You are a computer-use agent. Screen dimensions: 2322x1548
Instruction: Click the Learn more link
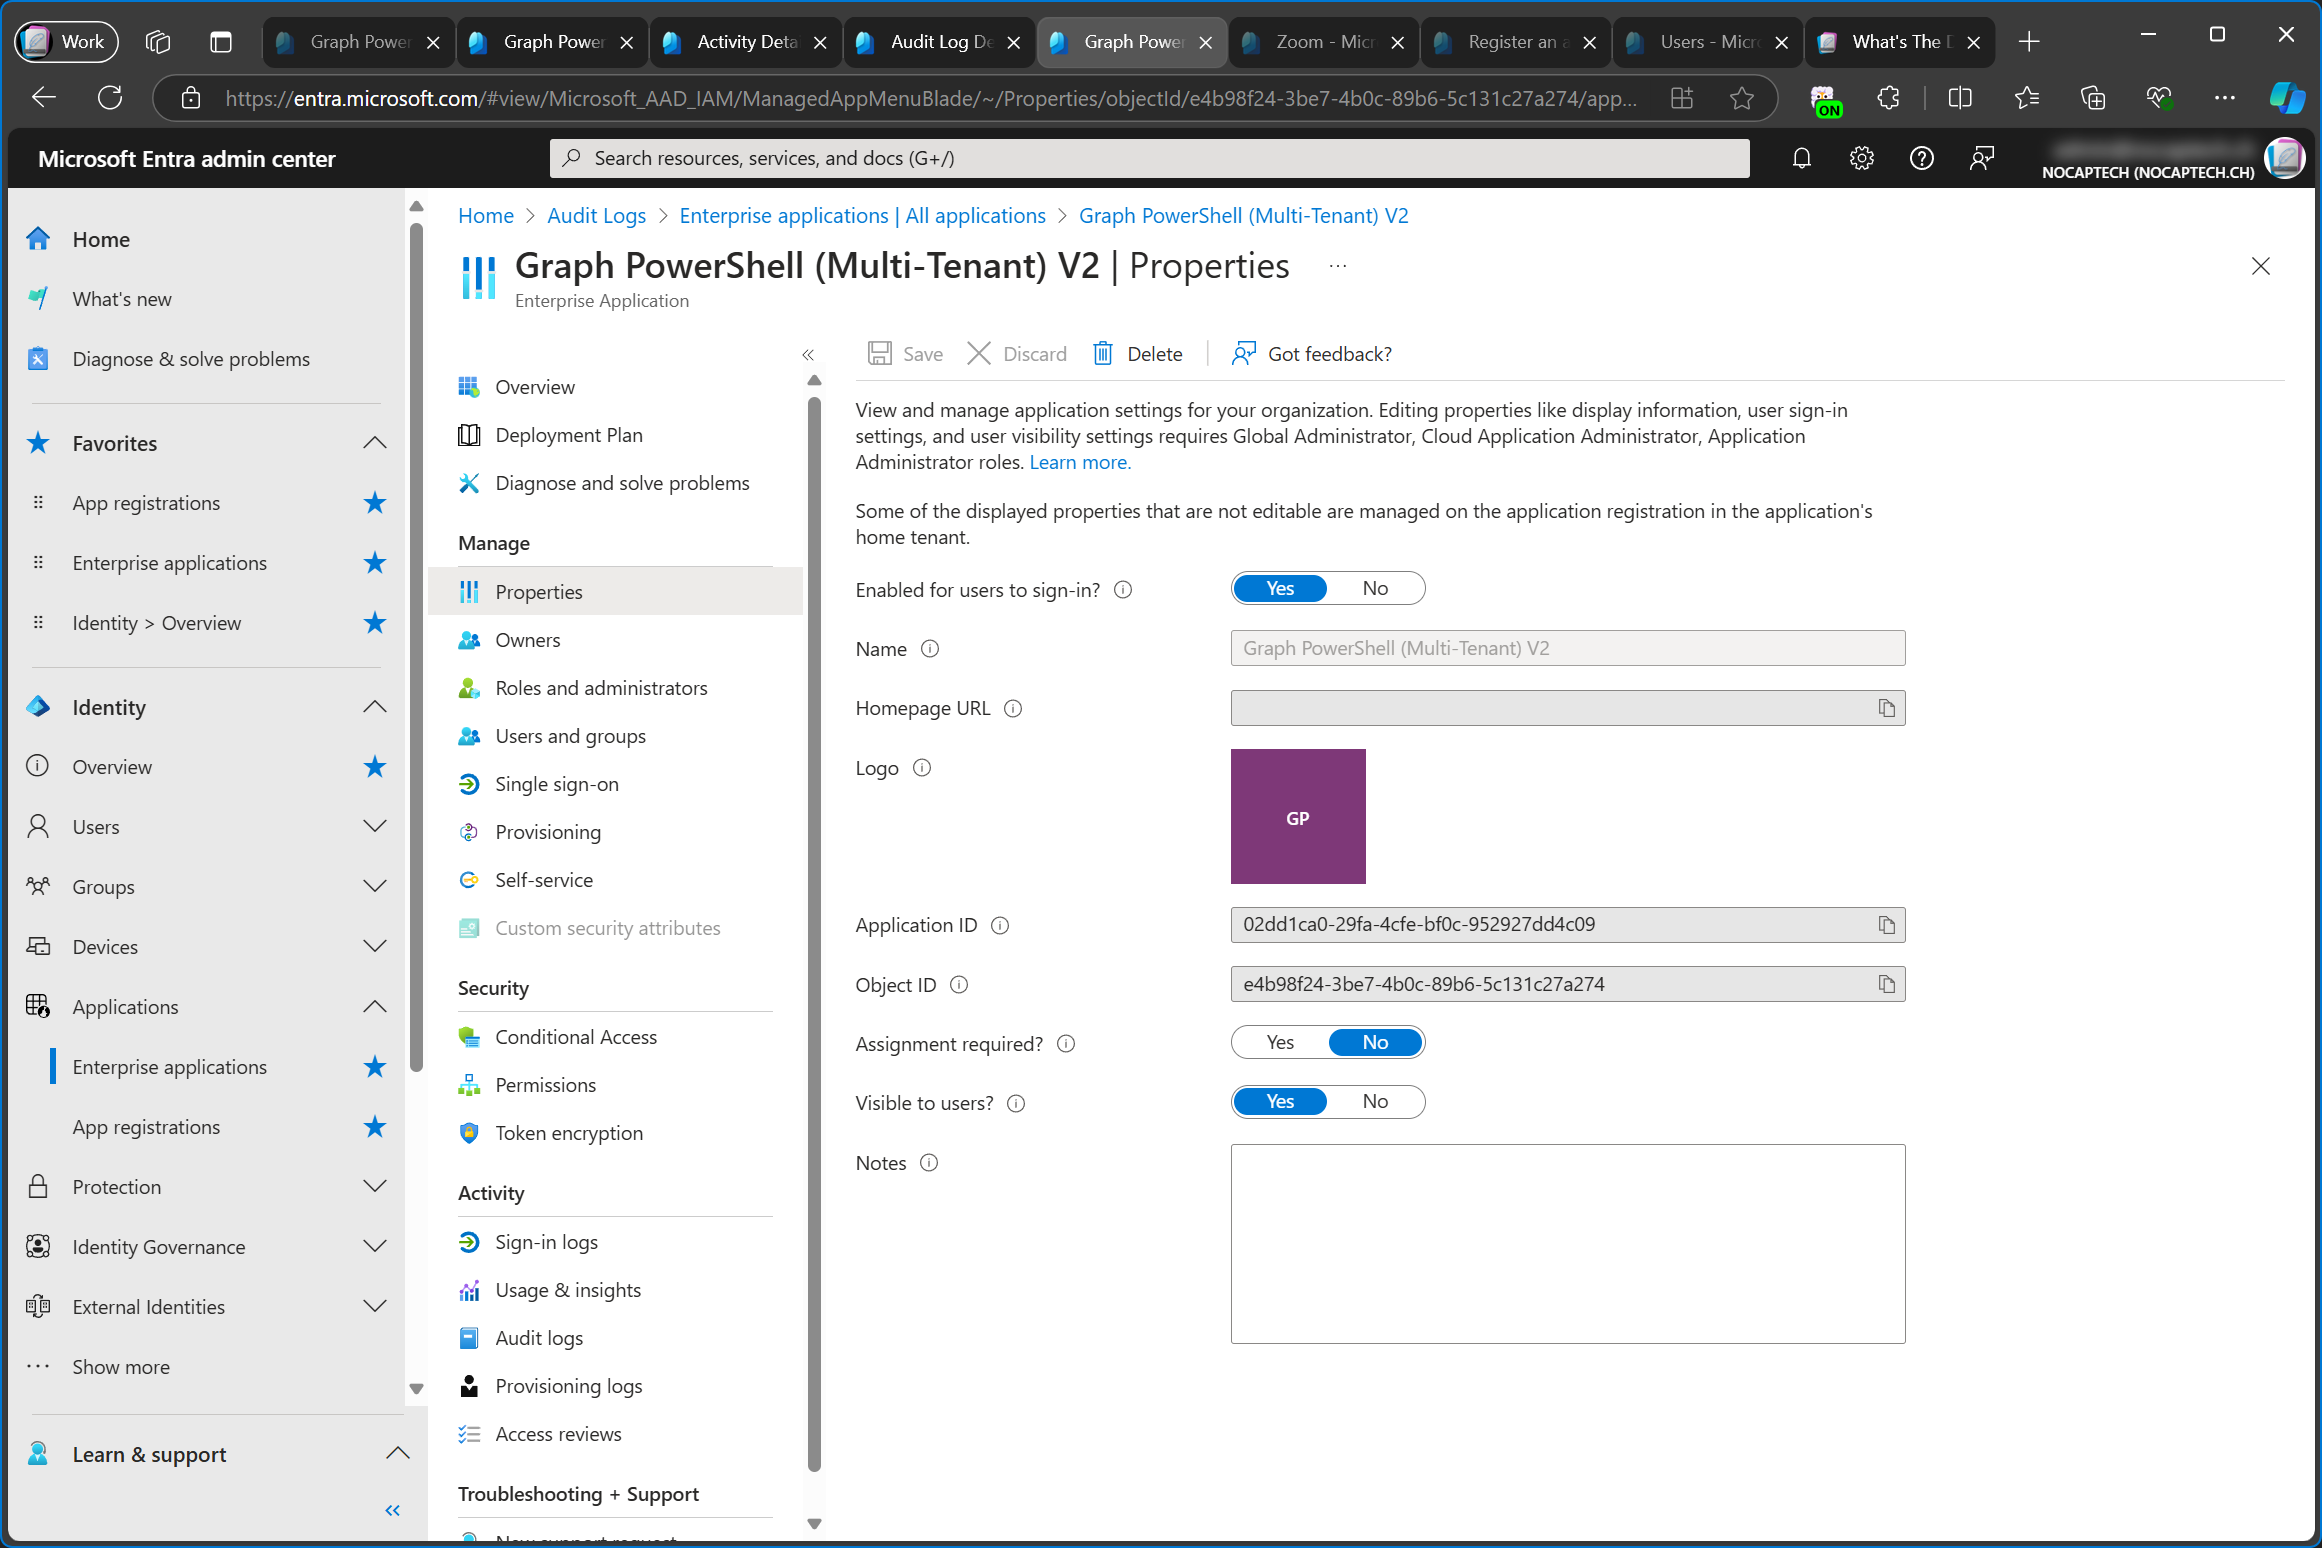pyautogui.click(x=1080, y=462)
